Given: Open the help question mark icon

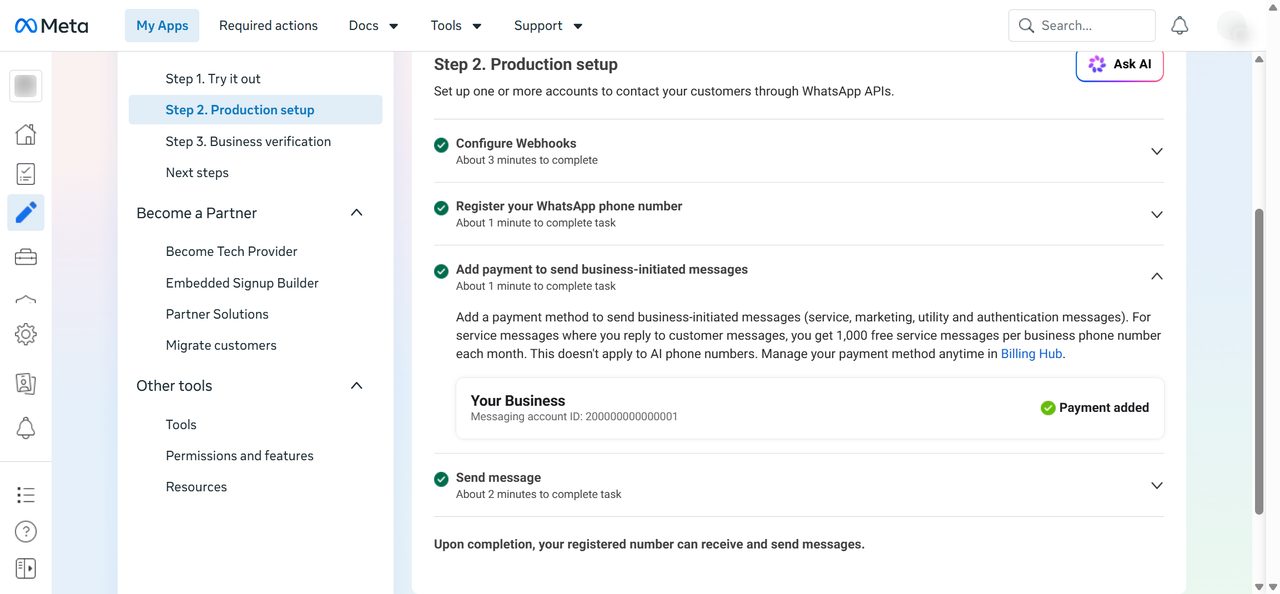Looking at the screenshot, I should (26, 532).
